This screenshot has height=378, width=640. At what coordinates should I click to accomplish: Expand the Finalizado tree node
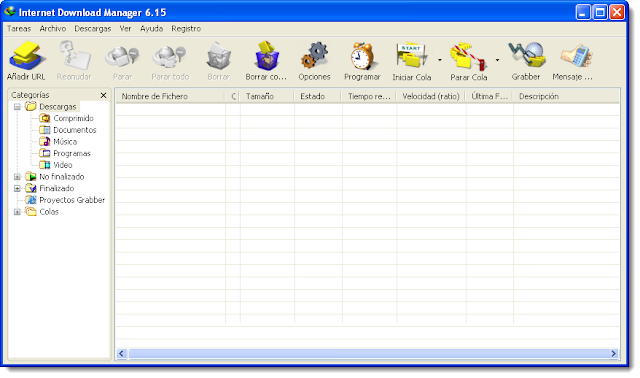tap(17, 189)
